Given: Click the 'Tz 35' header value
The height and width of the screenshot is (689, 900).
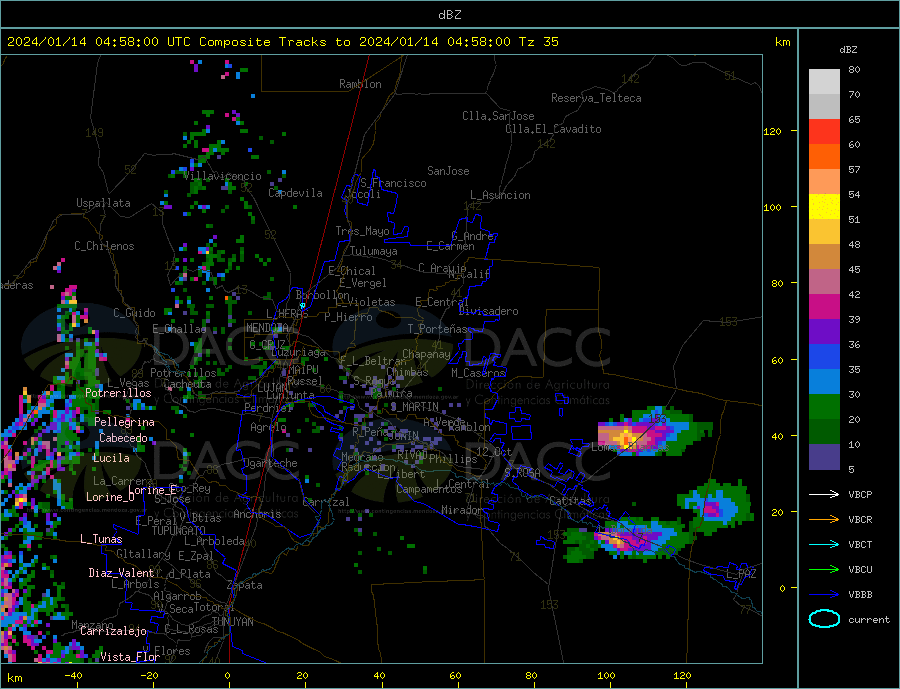Looking at the screenshot, I should pyautogui.click(x=538, y=42).
